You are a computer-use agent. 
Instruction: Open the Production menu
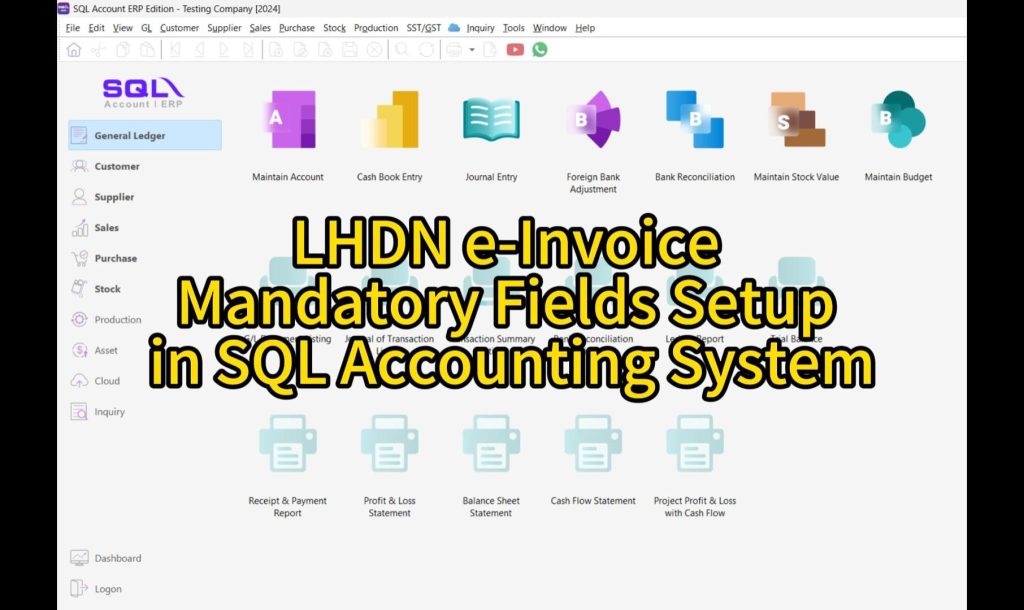[376, 28]
